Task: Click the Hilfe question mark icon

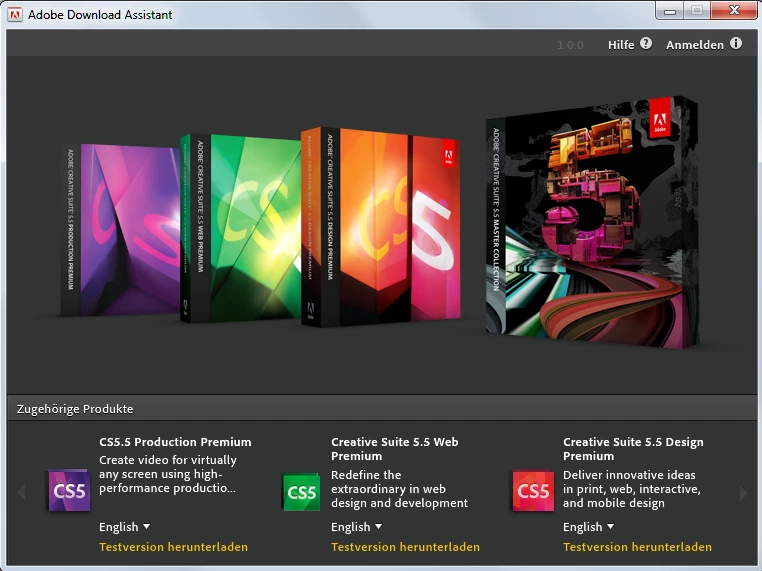Action: click(x=645, y=44)
